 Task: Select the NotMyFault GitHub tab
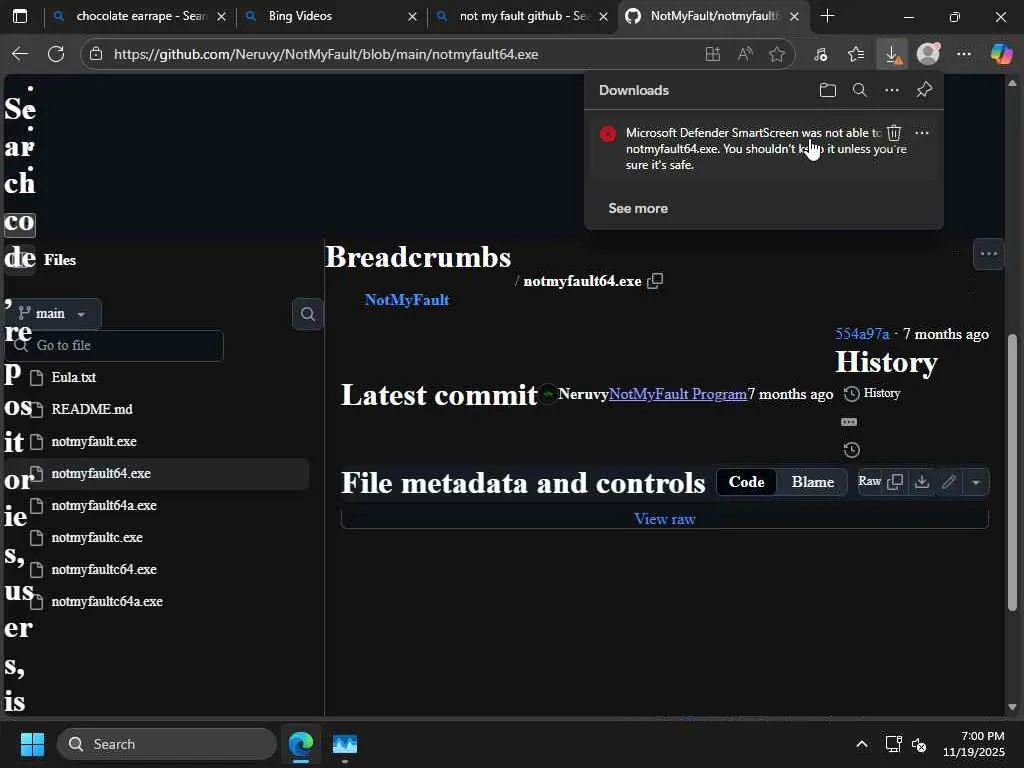712,16
